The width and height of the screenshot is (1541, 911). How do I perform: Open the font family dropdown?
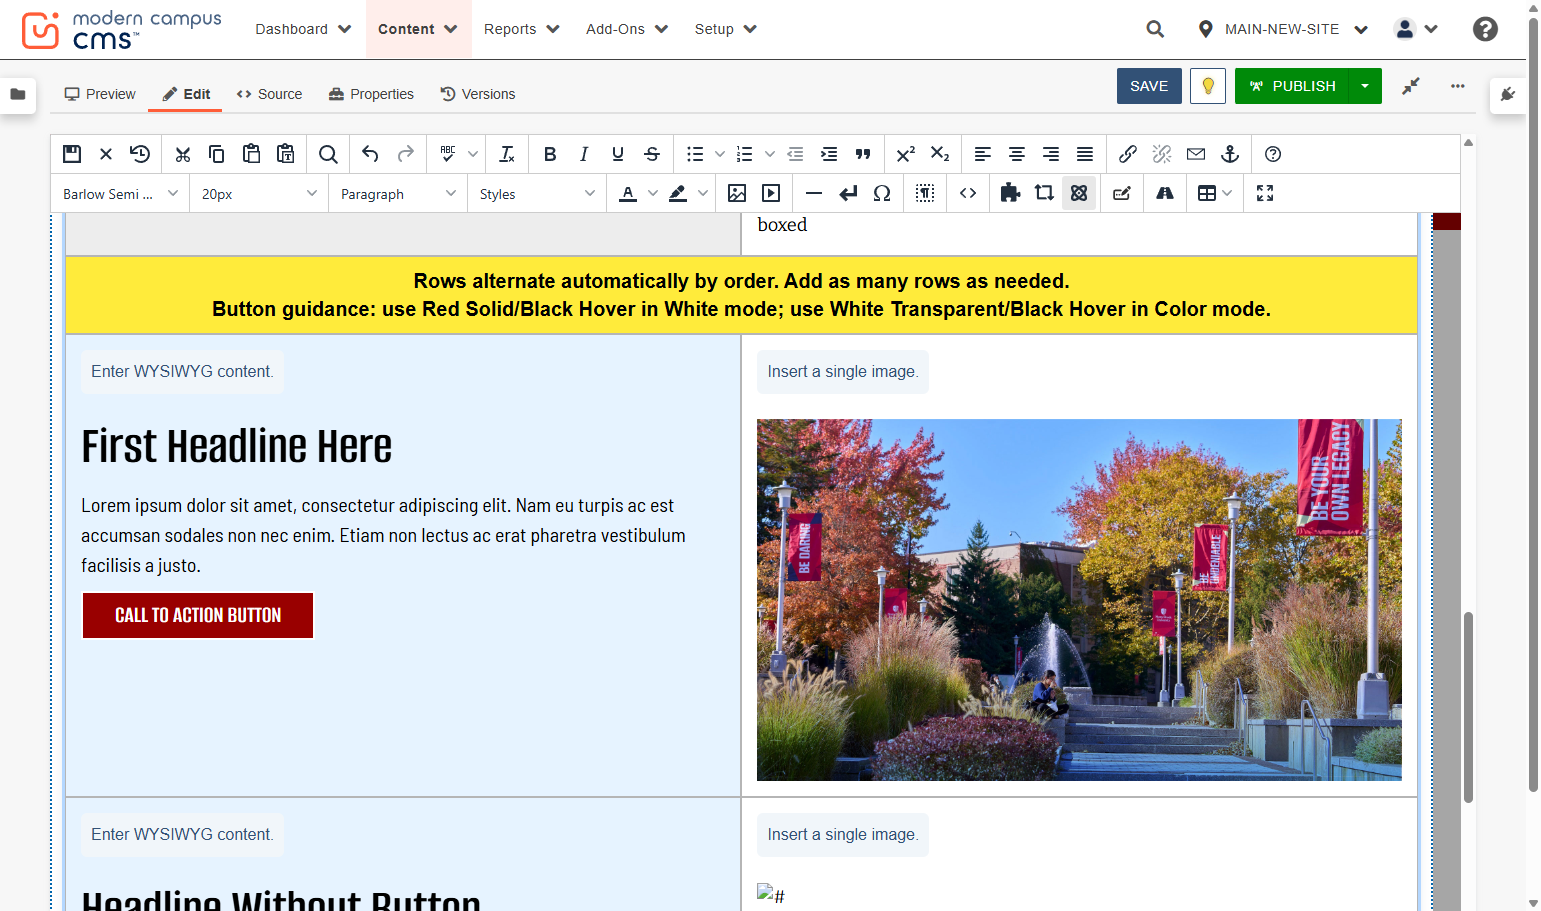tap(120, 194)
